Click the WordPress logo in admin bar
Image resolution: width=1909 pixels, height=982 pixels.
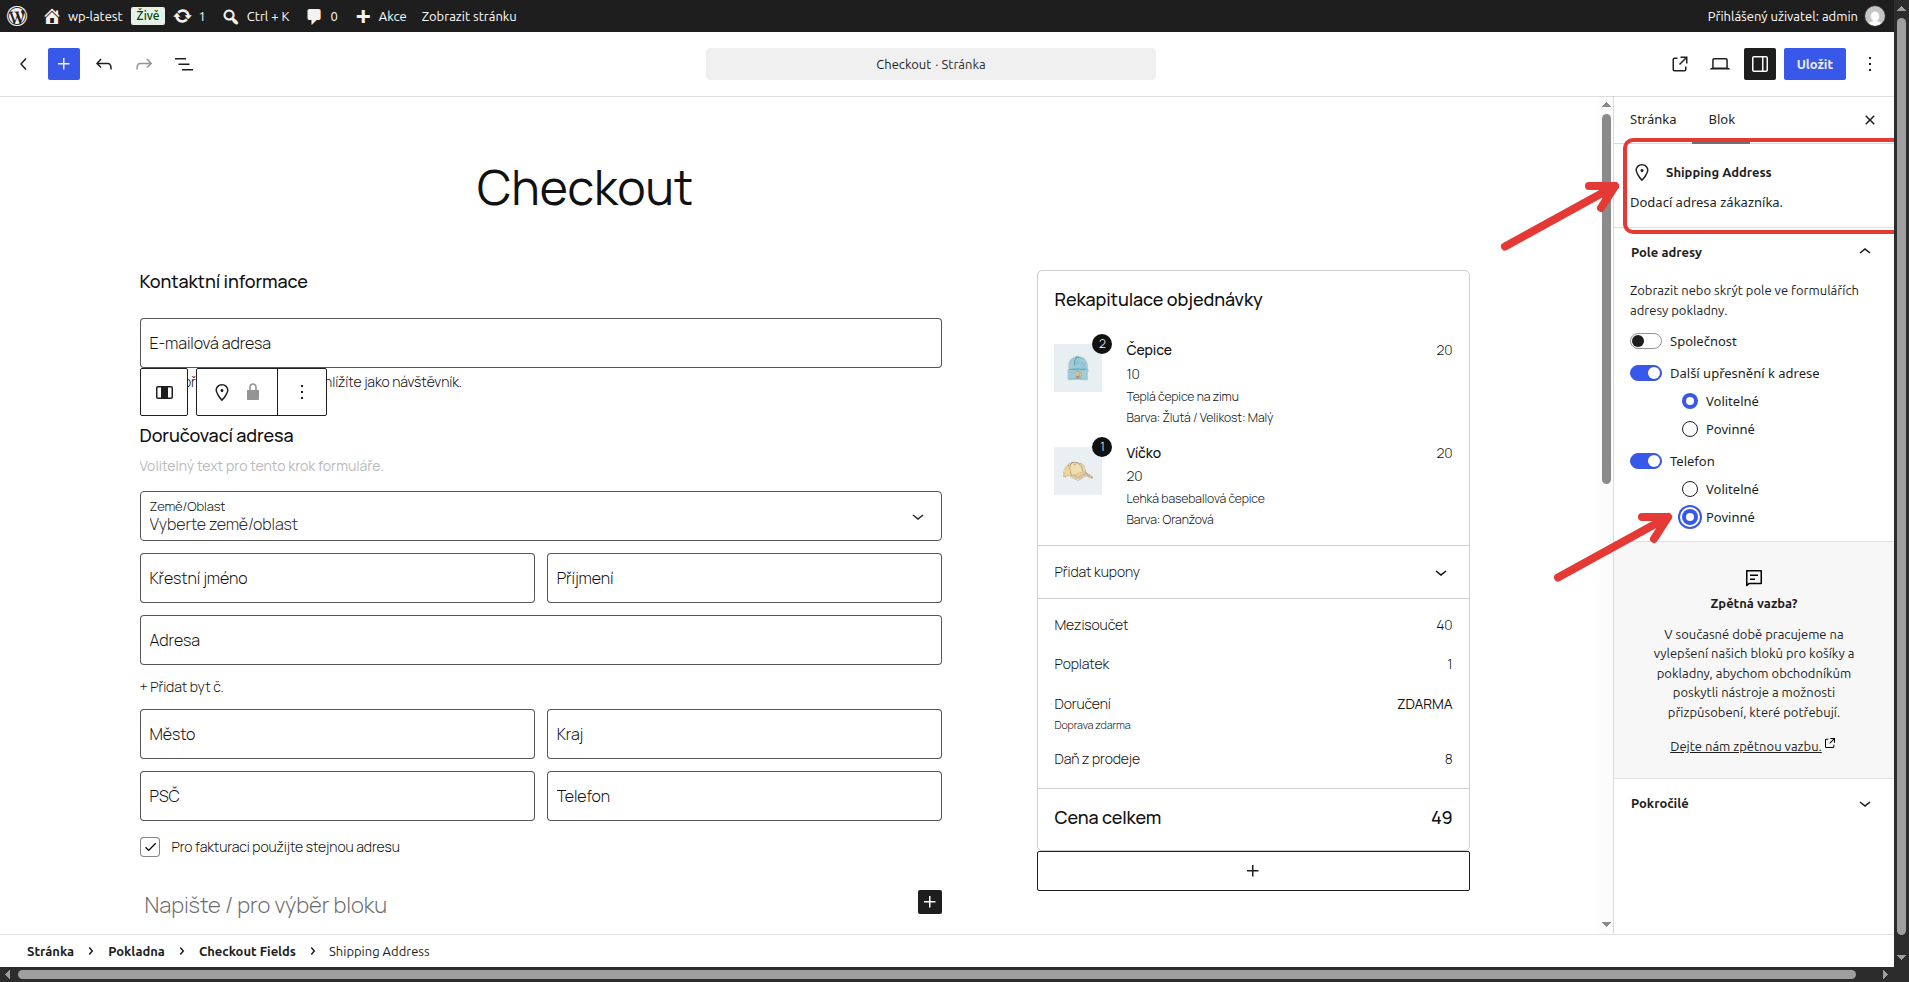(17, 16)
